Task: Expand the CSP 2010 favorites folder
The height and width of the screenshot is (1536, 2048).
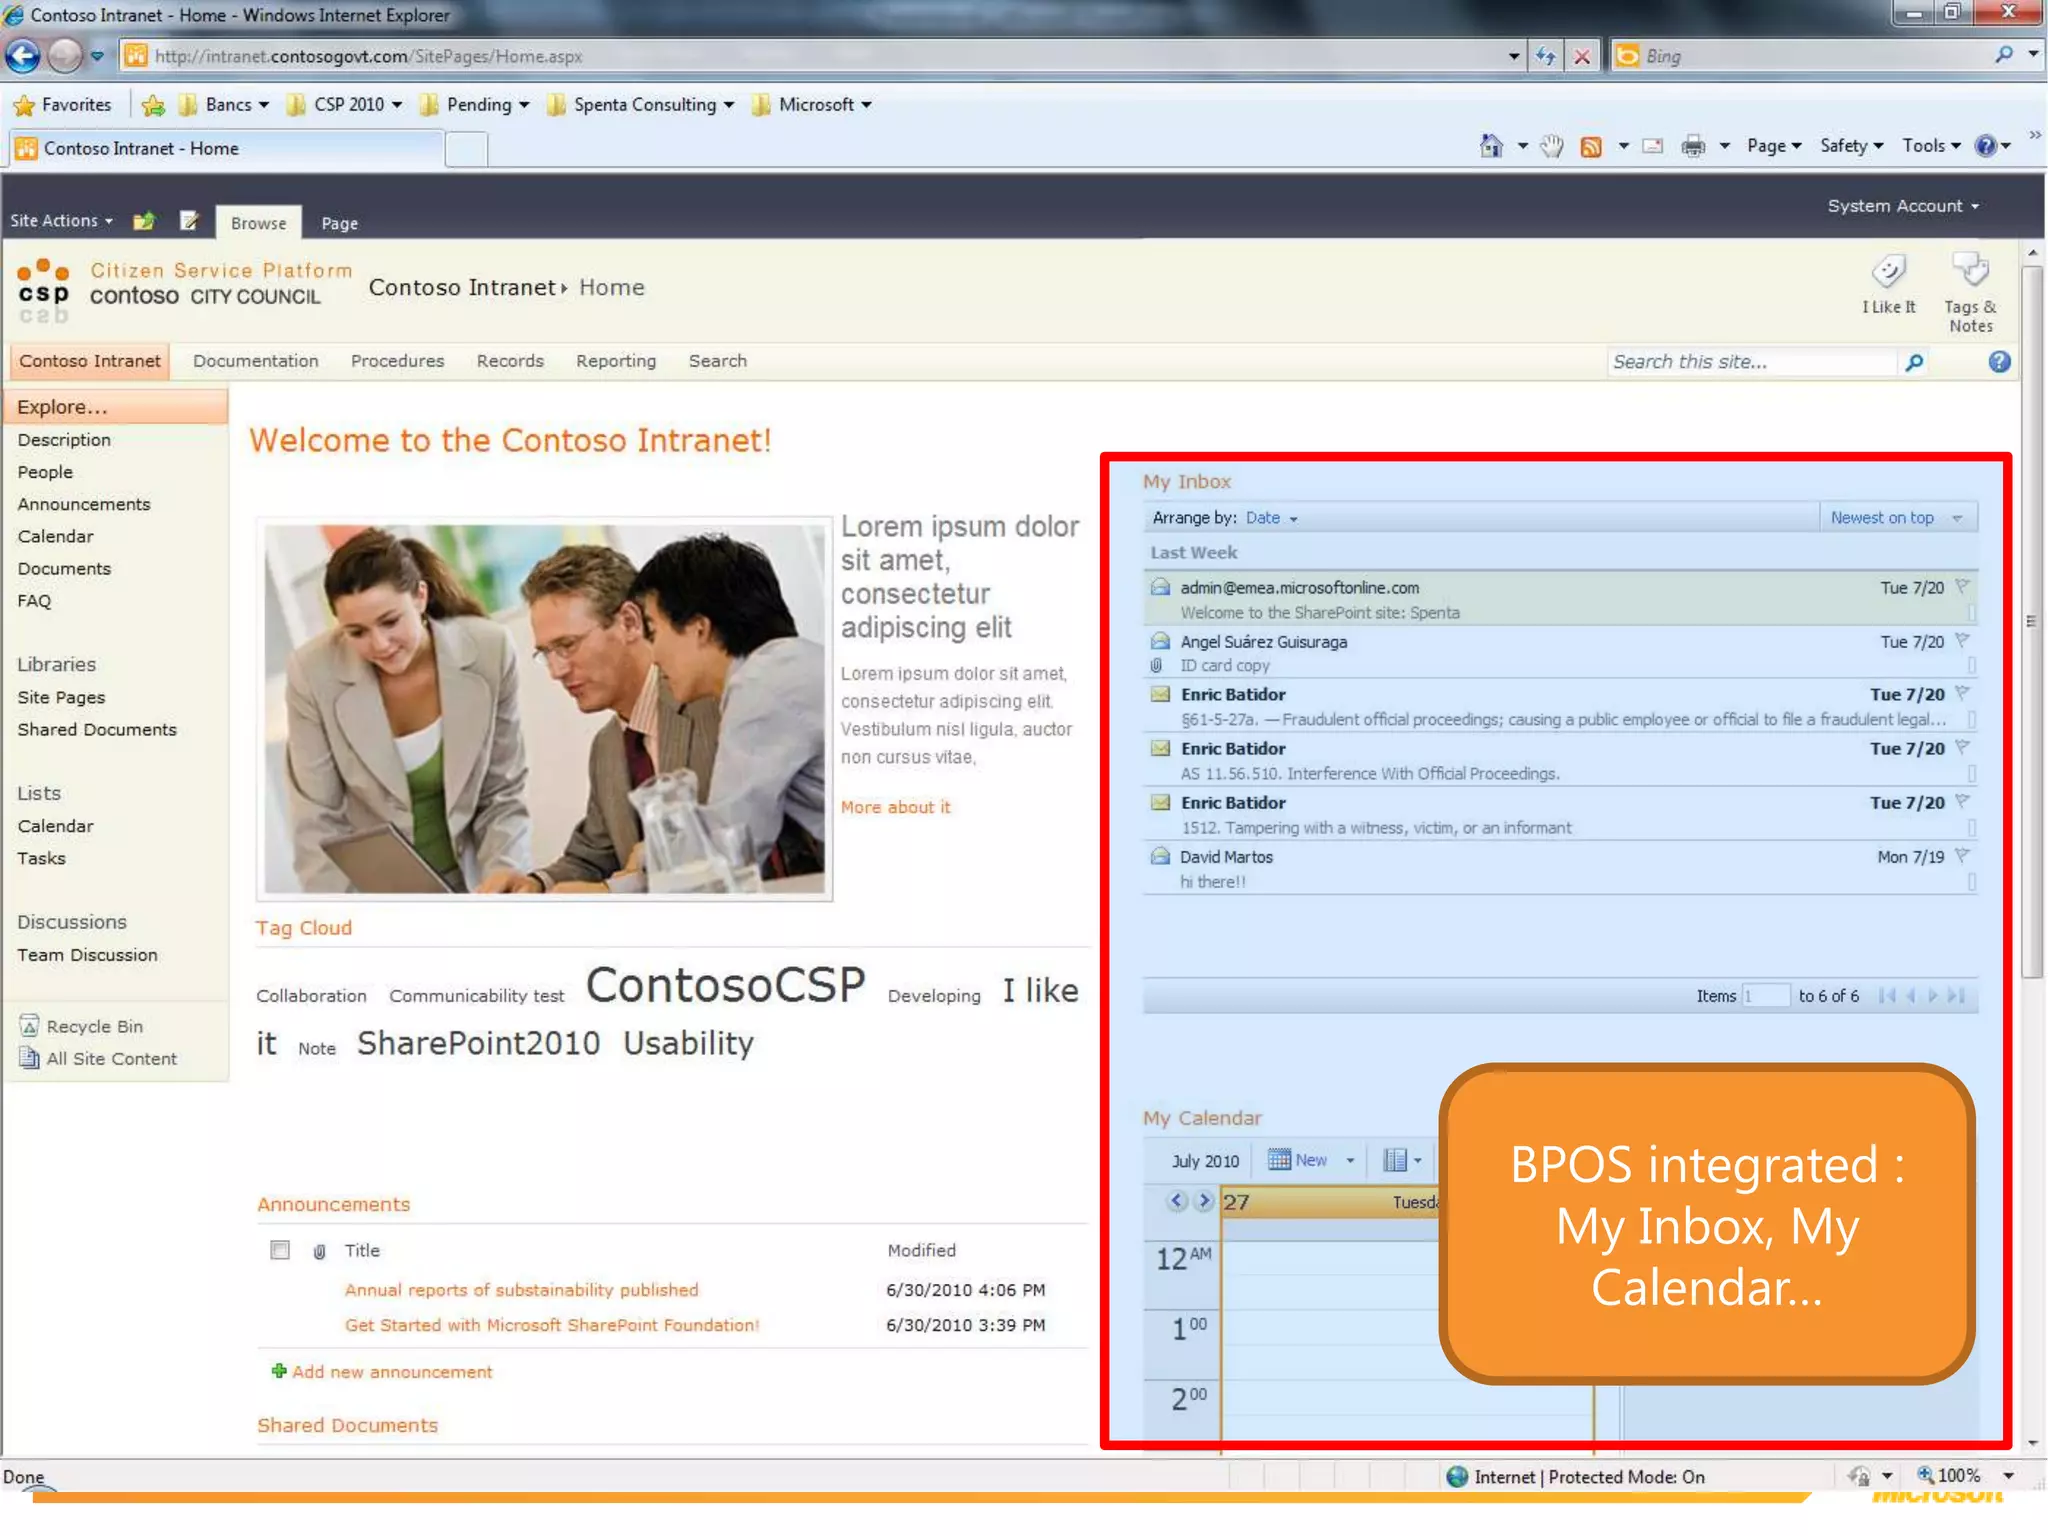Action: 344,104
